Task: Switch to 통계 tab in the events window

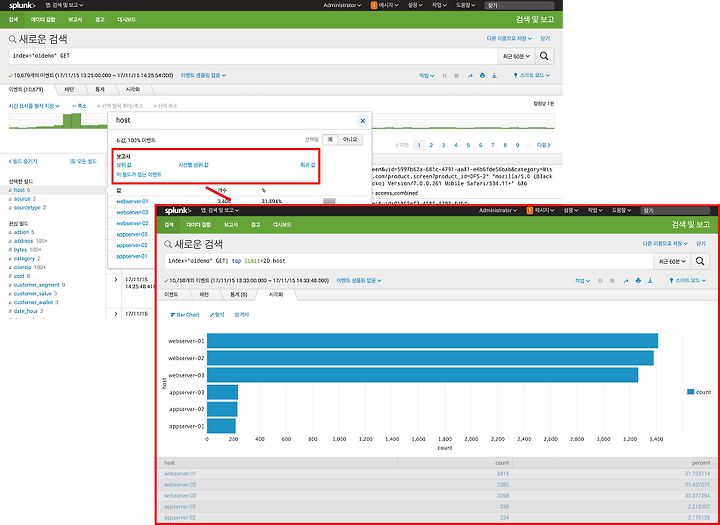Action: [100, 90]
